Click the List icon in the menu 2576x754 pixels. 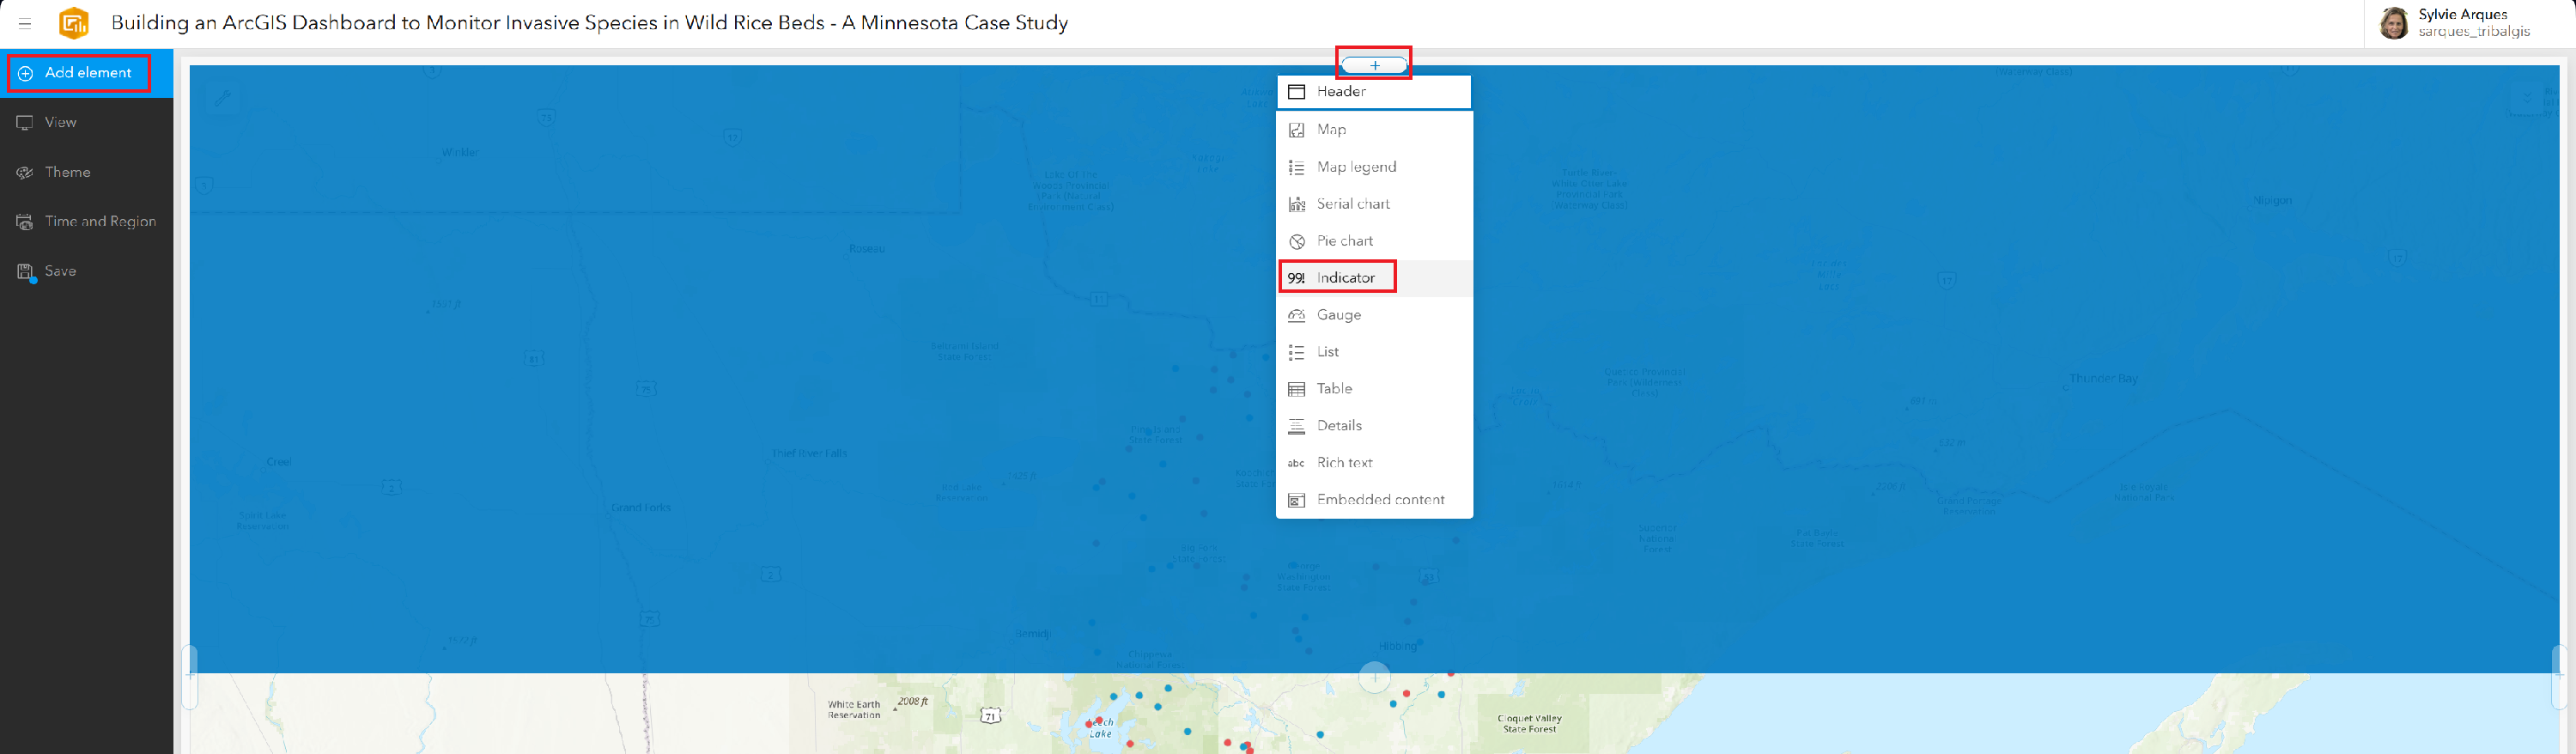[x=1297, y=352]
